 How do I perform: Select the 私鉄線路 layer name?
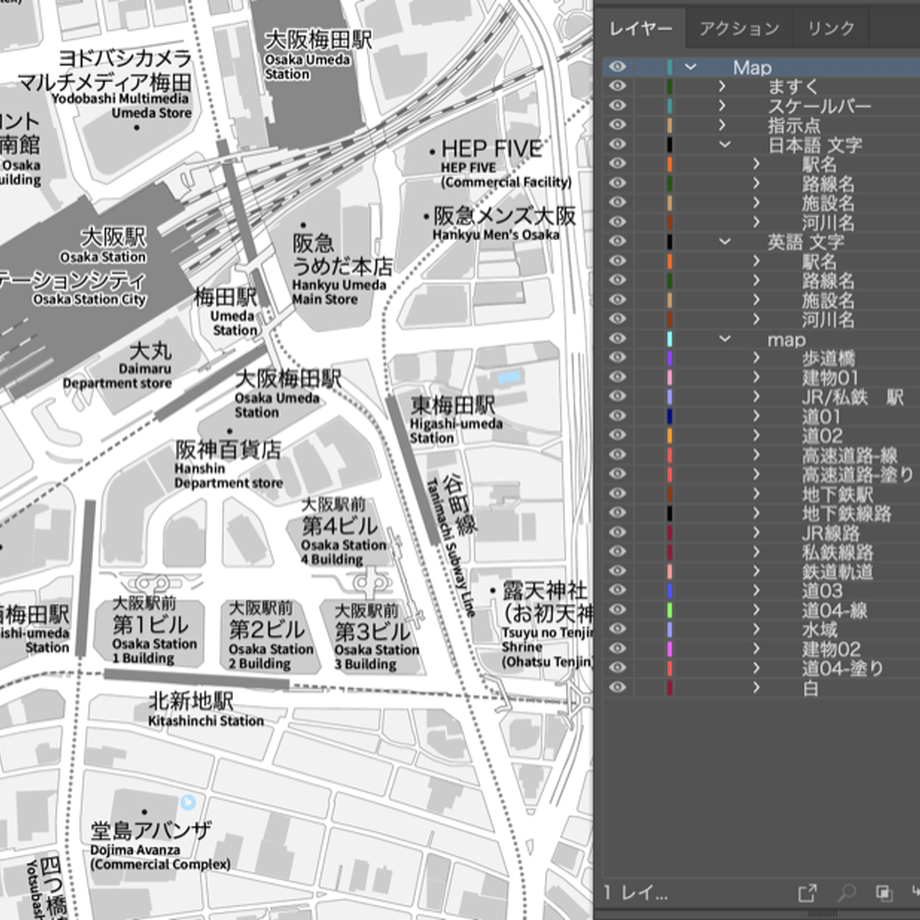(x=838, y=552)
